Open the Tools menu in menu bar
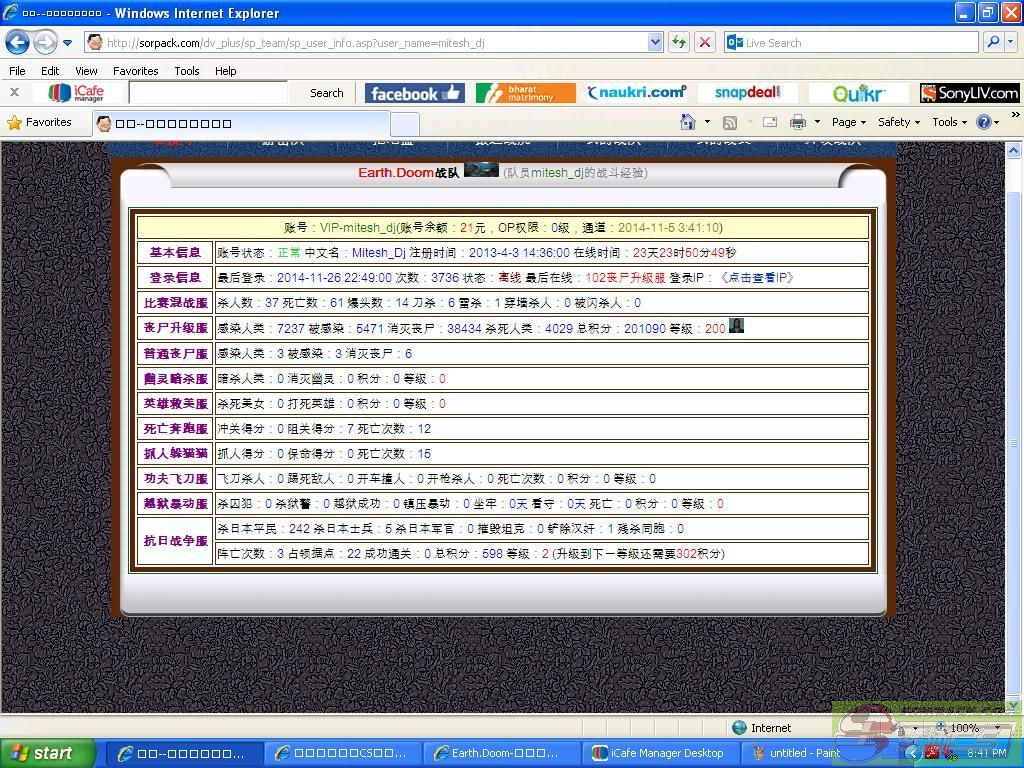 (187, 71)
